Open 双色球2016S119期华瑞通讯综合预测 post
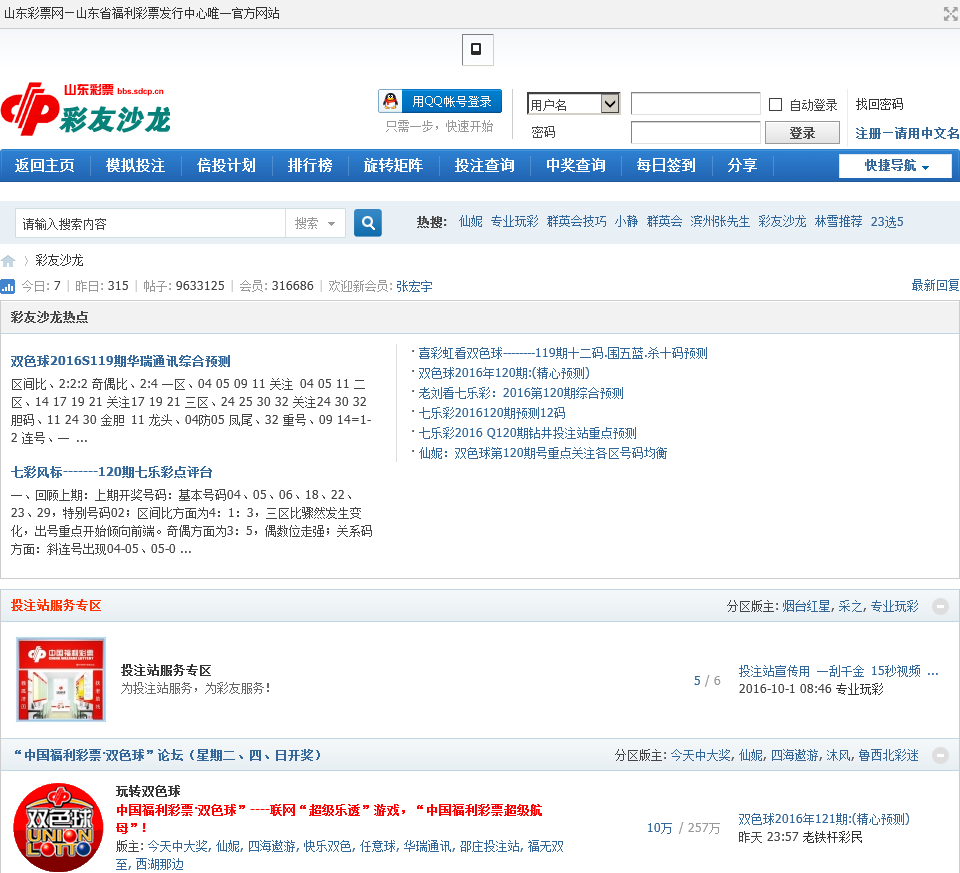This screenshot has width=960, height=873. [121, 361]
